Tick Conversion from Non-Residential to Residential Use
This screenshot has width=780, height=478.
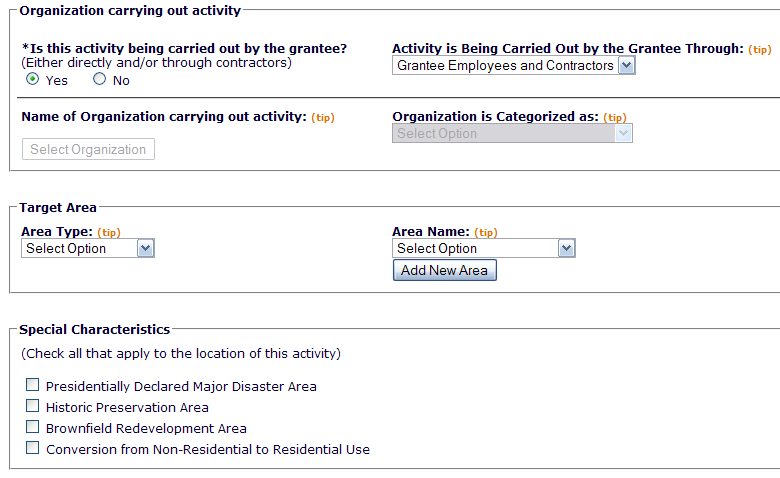[33, 448]
